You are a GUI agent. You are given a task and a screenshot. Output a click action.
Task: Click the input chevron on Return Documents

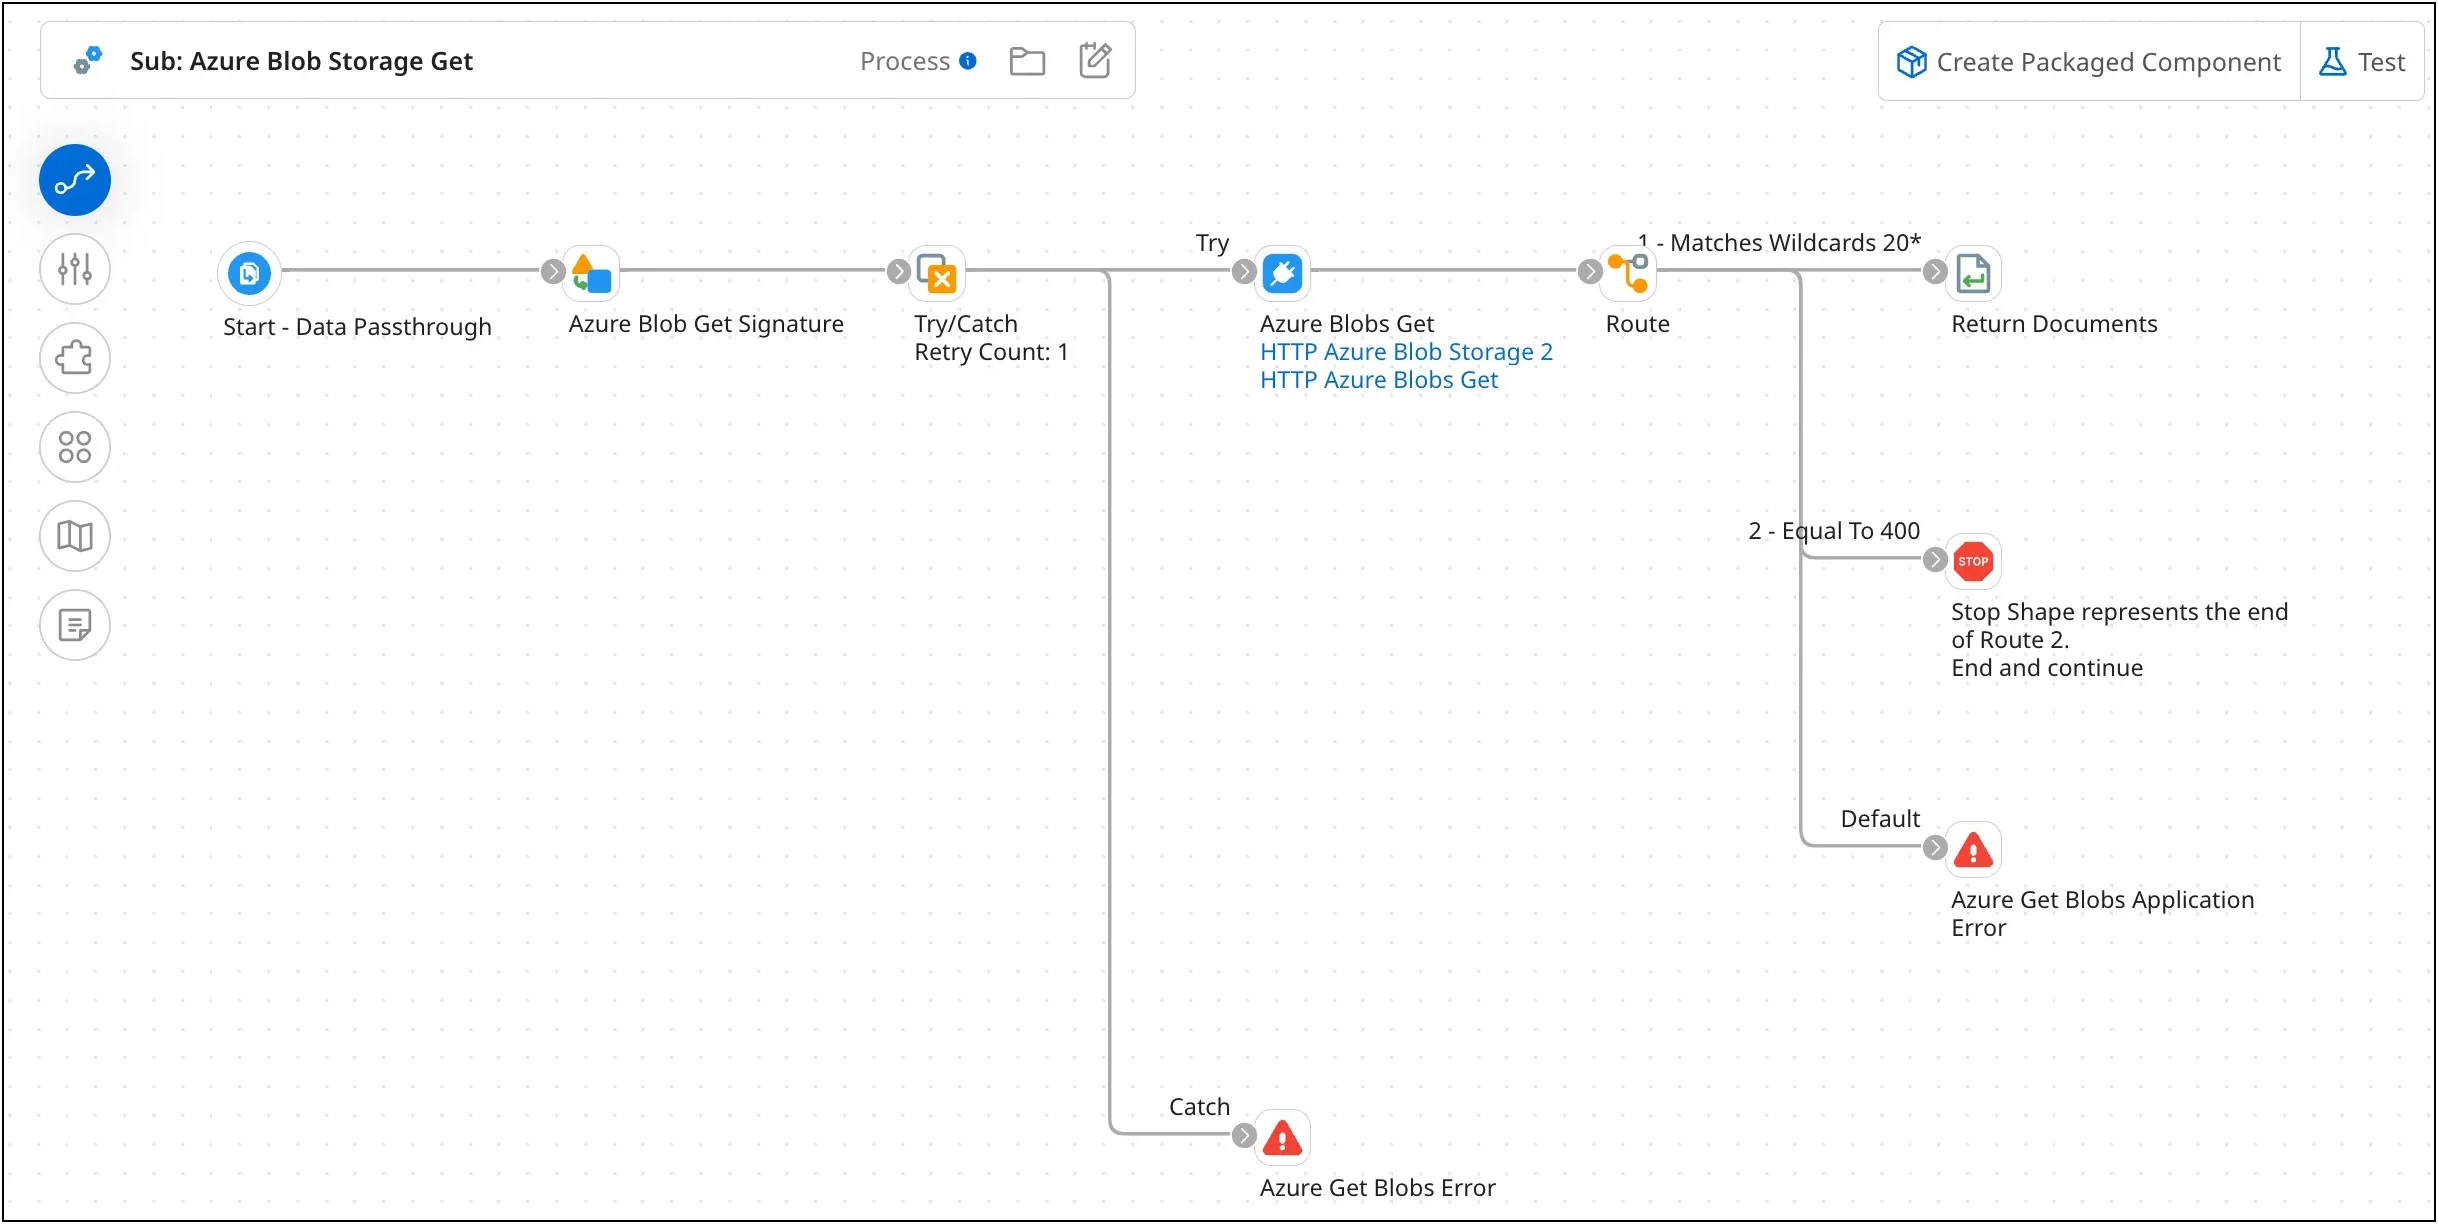coord(1934,270)
